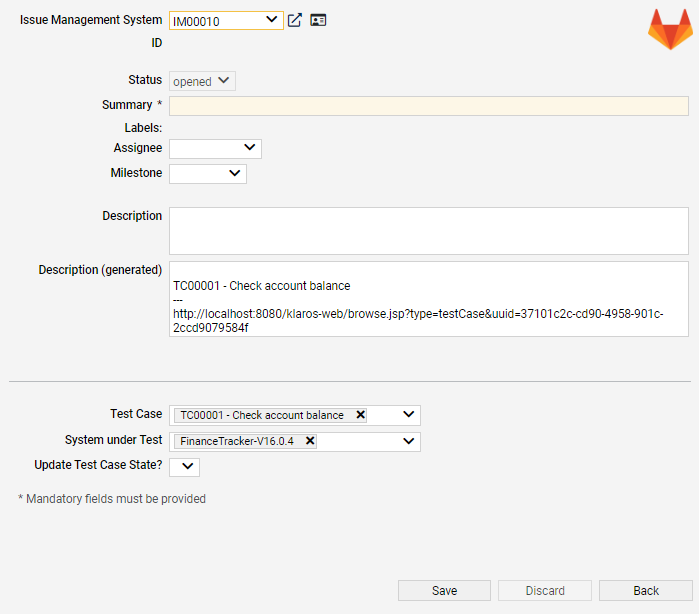699x614 pixels.
Task: Open issue management system in external link icon
Action: point(295,20)
